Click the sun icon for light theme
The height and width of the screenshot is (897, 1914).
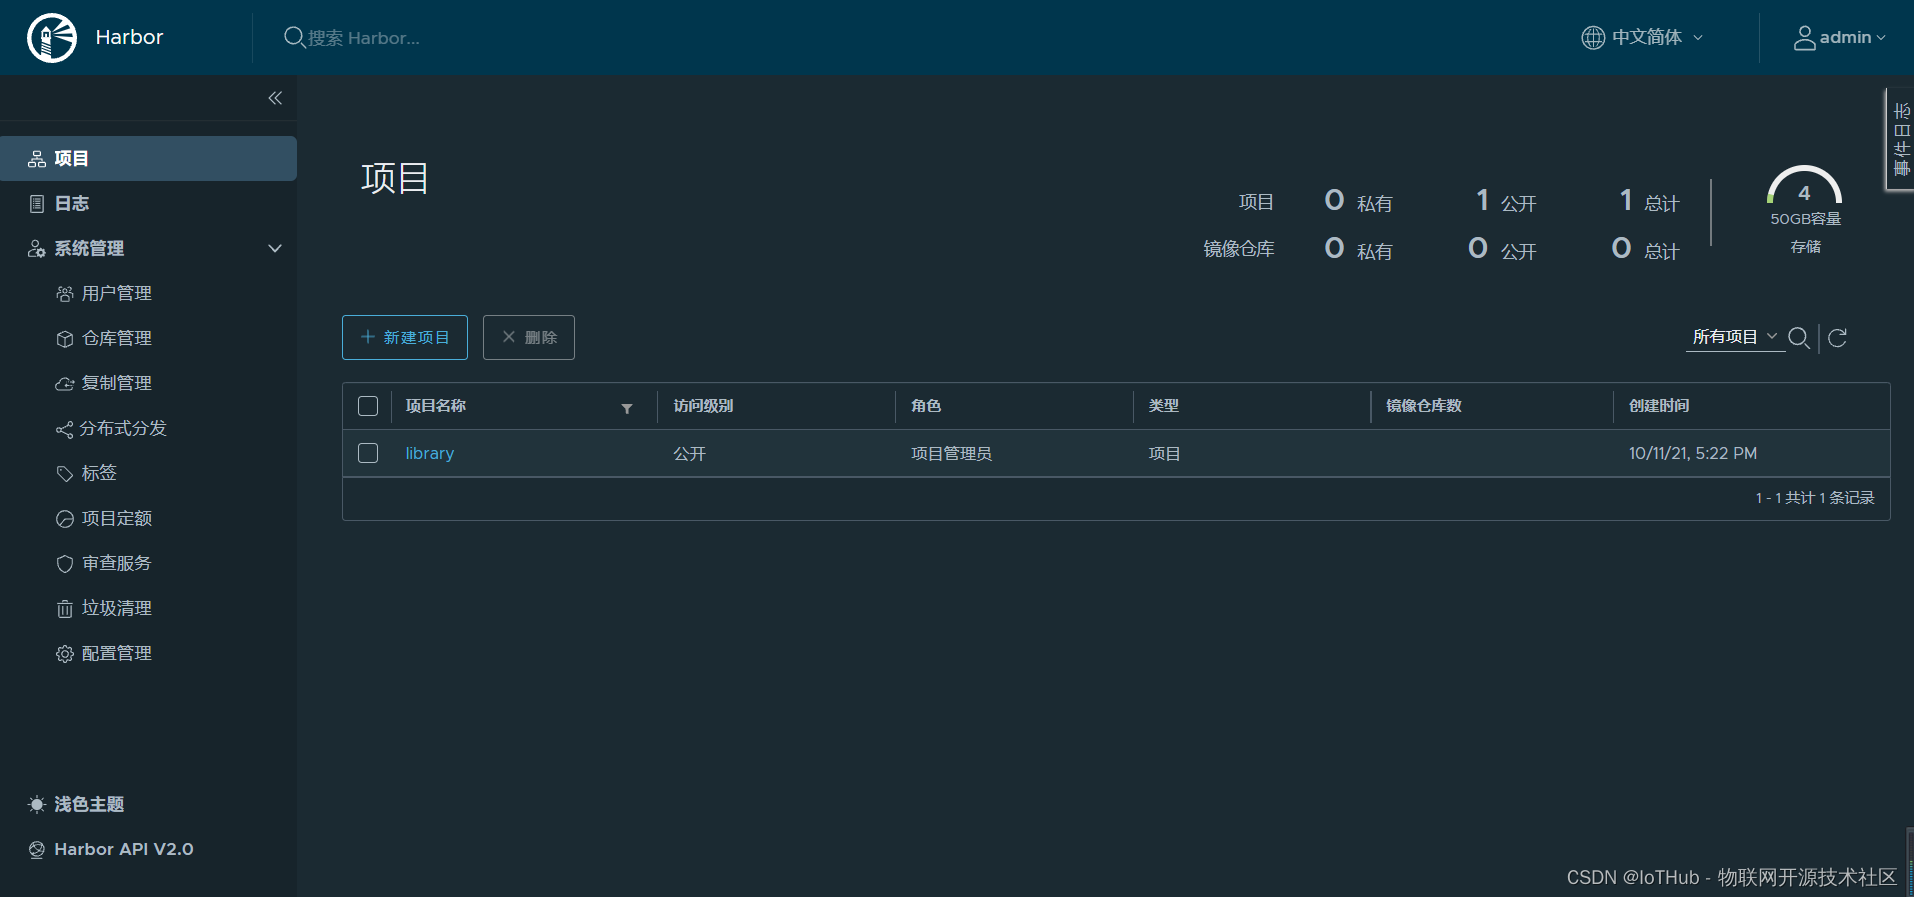pyautogui.click(x=37, y=805)
